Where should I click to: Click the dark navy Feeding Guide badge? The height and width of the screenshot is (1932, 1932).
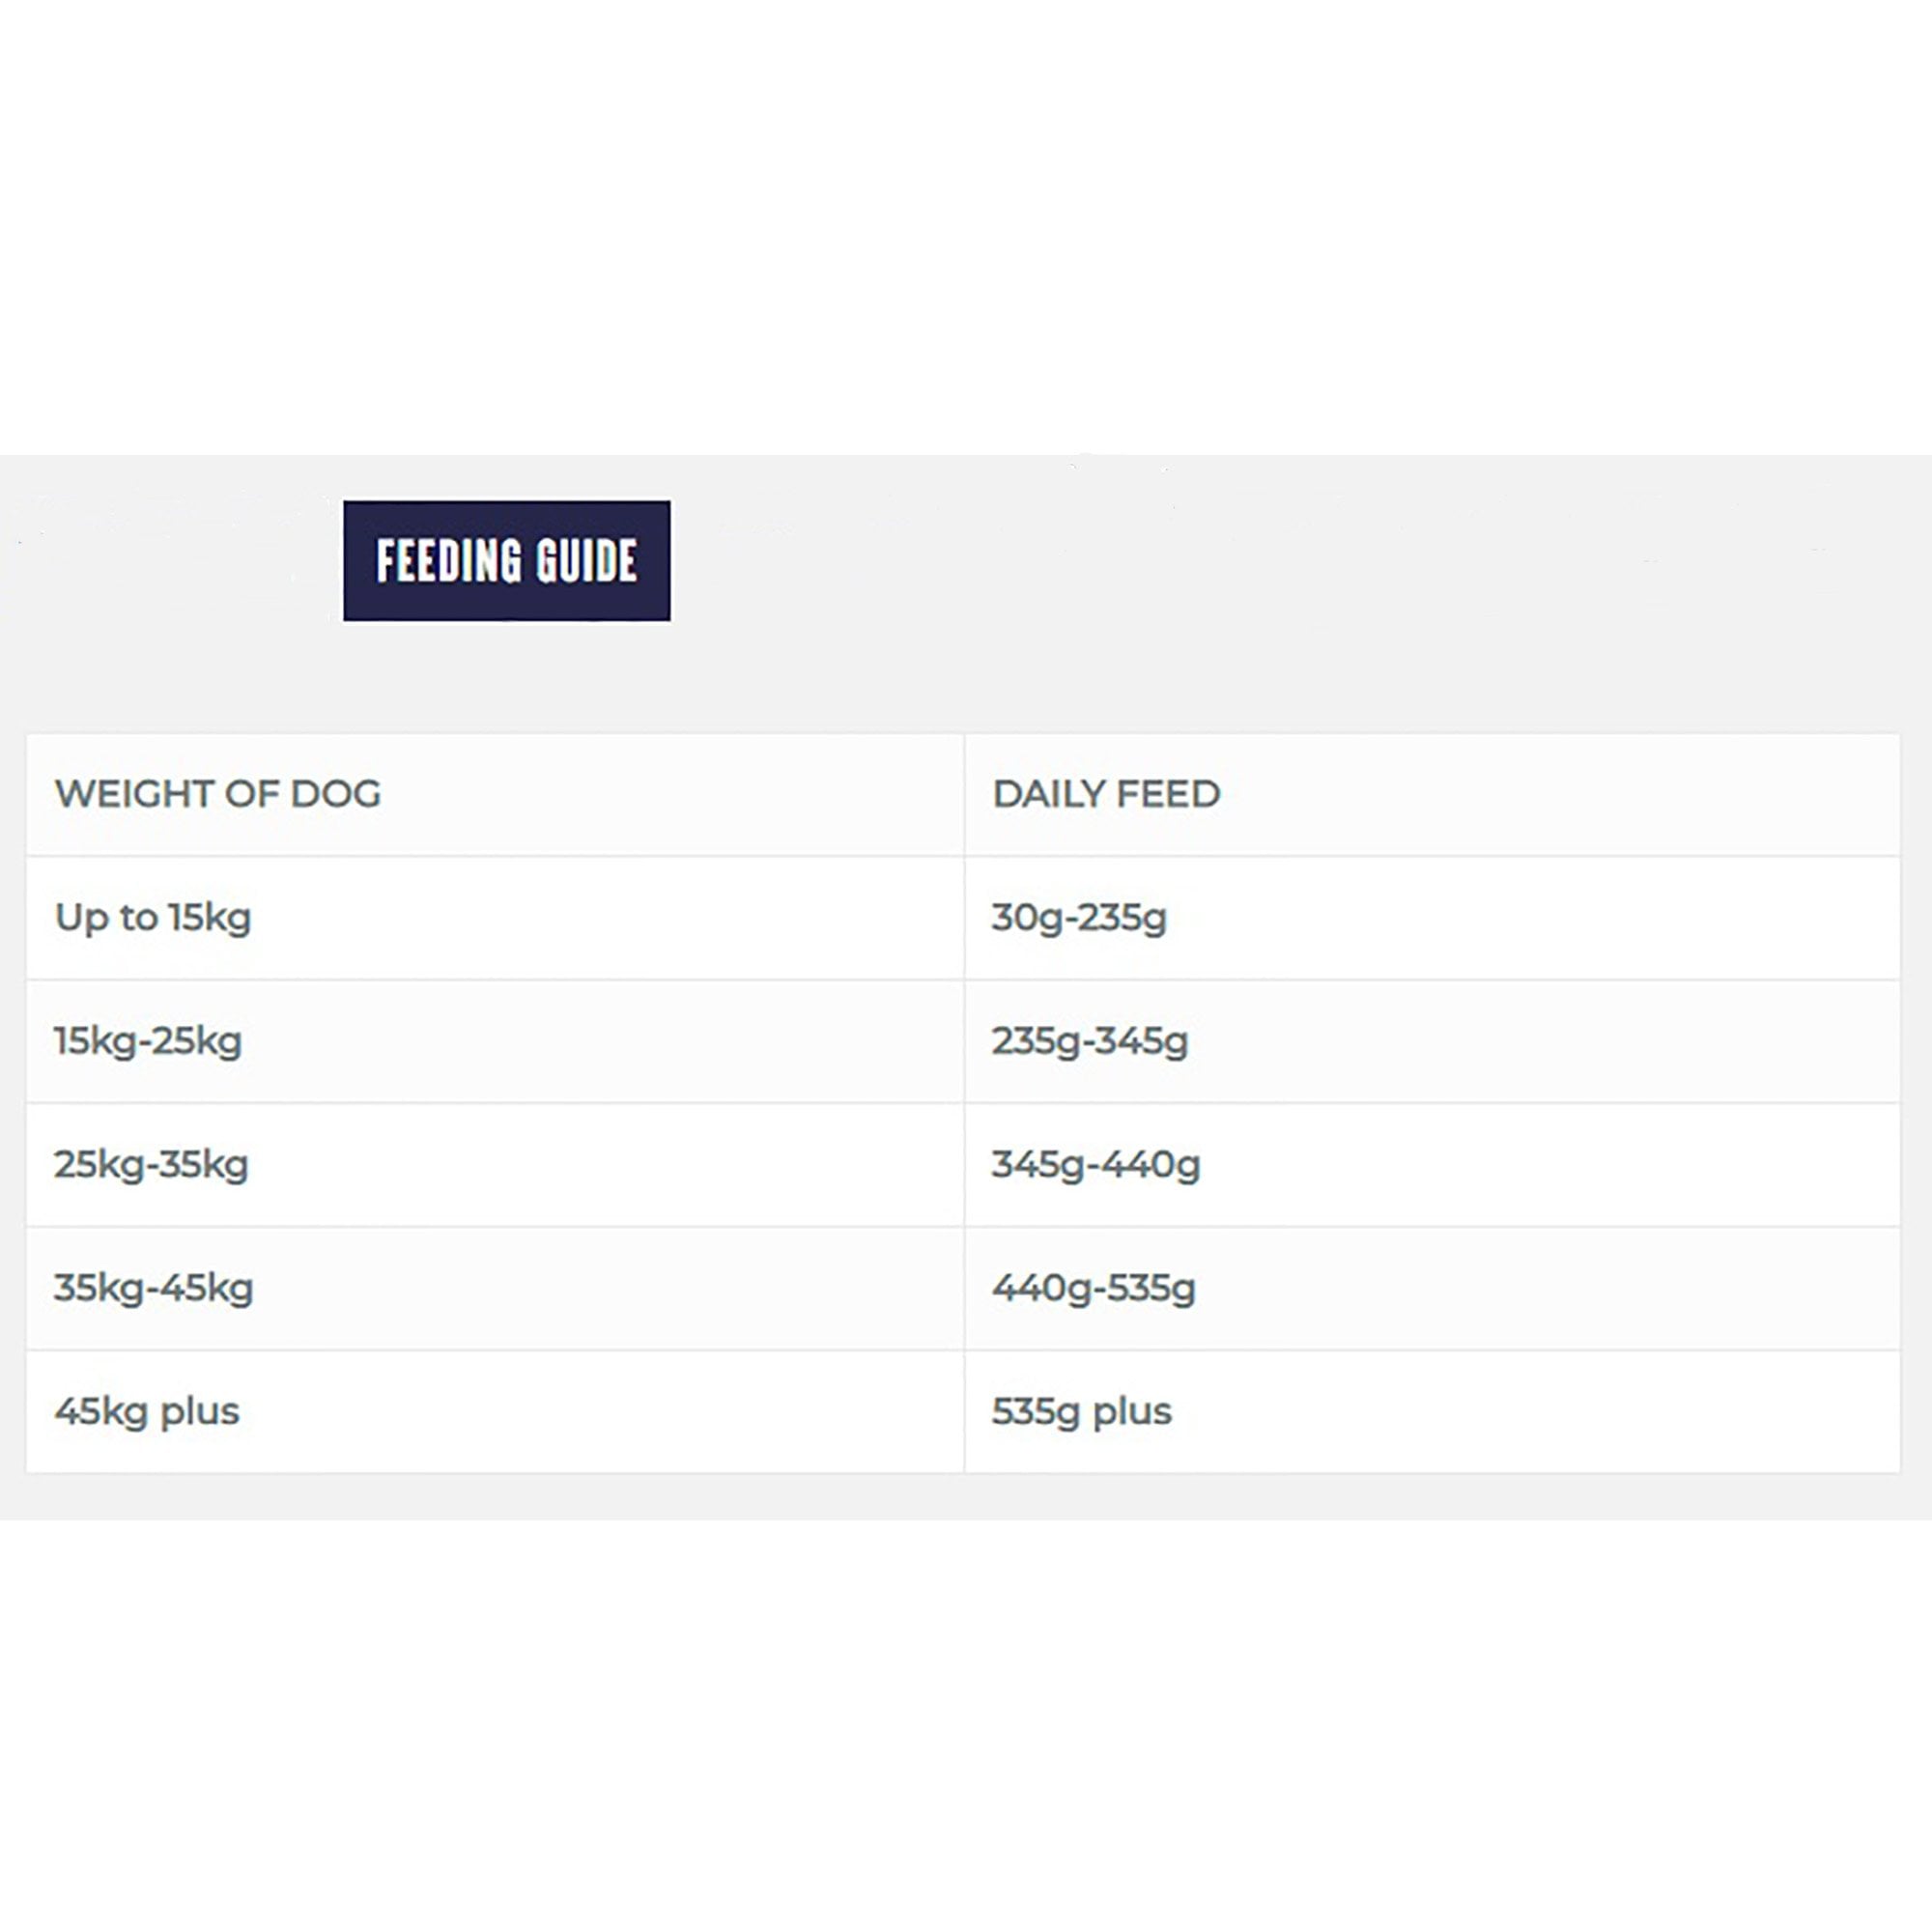[x=506, y=561]
